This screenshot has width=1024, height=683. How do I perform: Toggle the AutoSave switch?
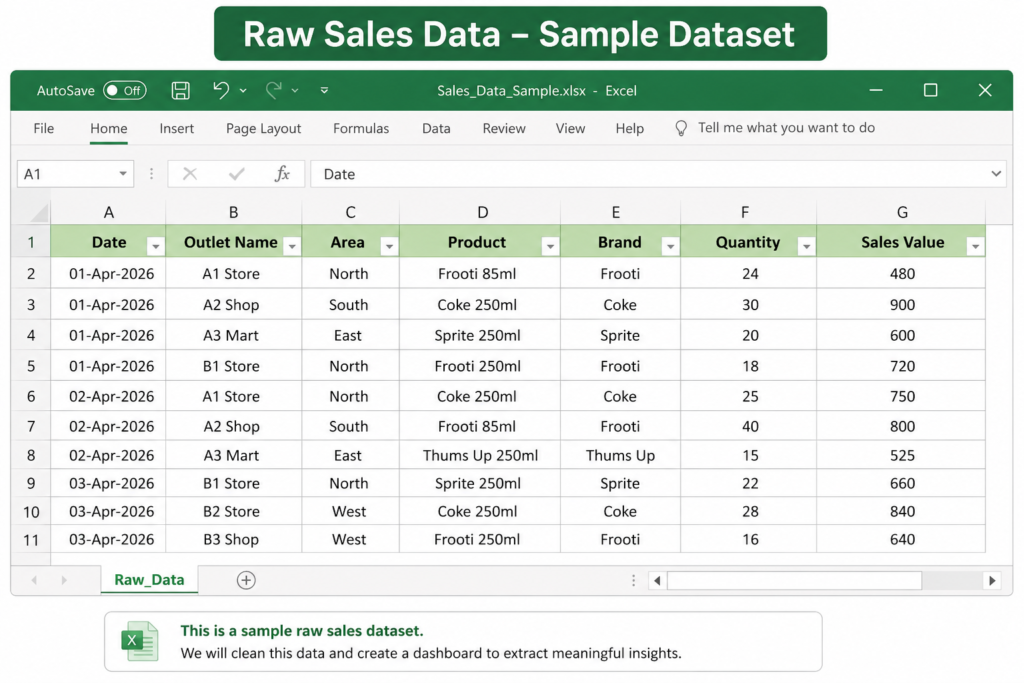coord(125,90)
